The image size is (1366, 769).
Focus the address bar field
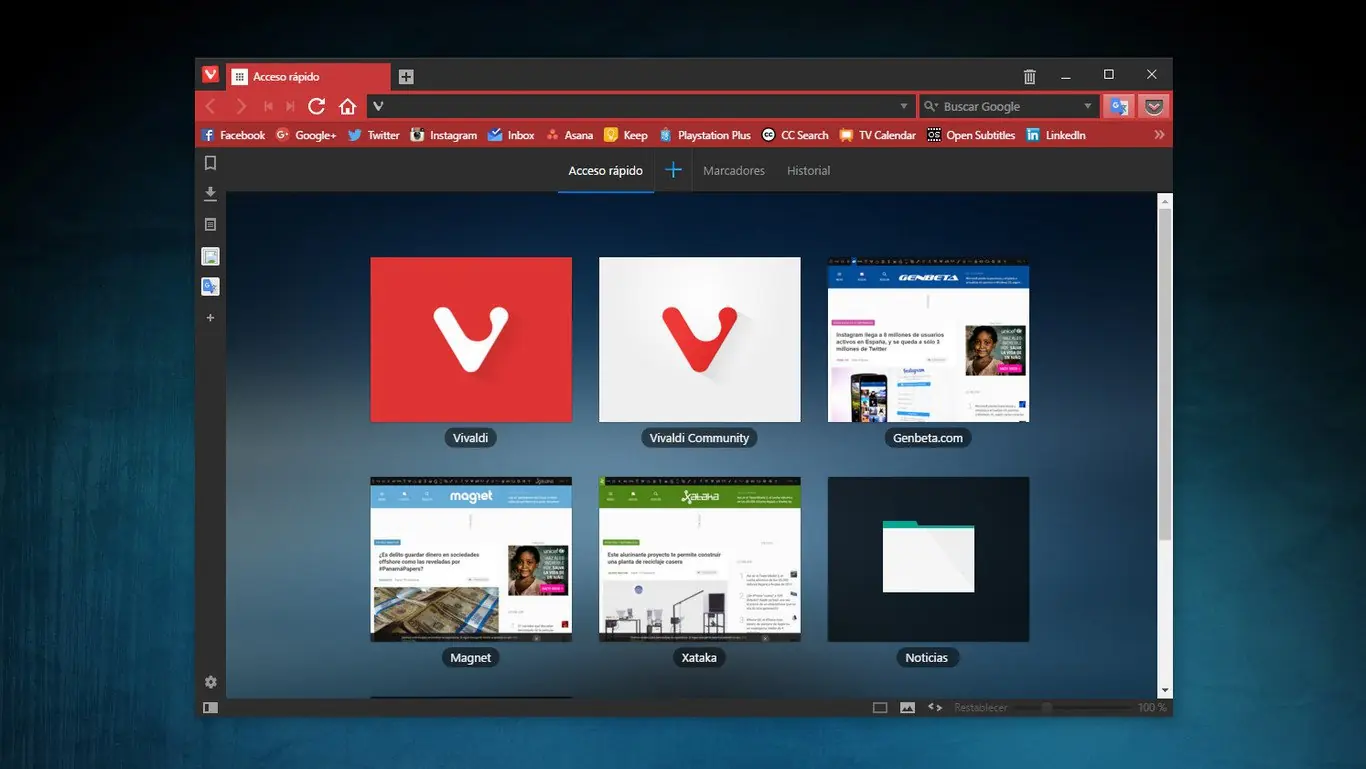640,106
